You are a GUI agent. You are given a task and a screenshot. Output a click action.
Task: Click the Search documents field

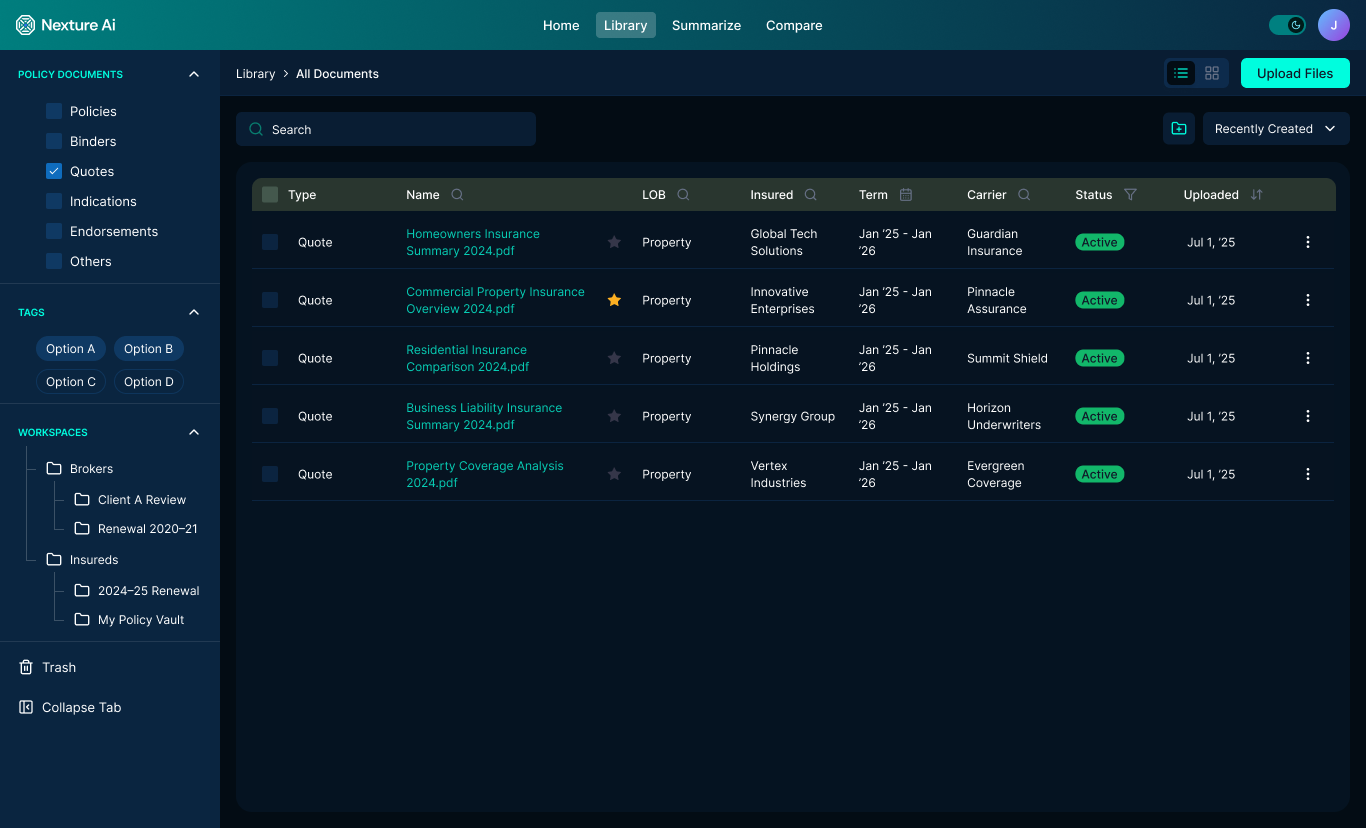386,129
